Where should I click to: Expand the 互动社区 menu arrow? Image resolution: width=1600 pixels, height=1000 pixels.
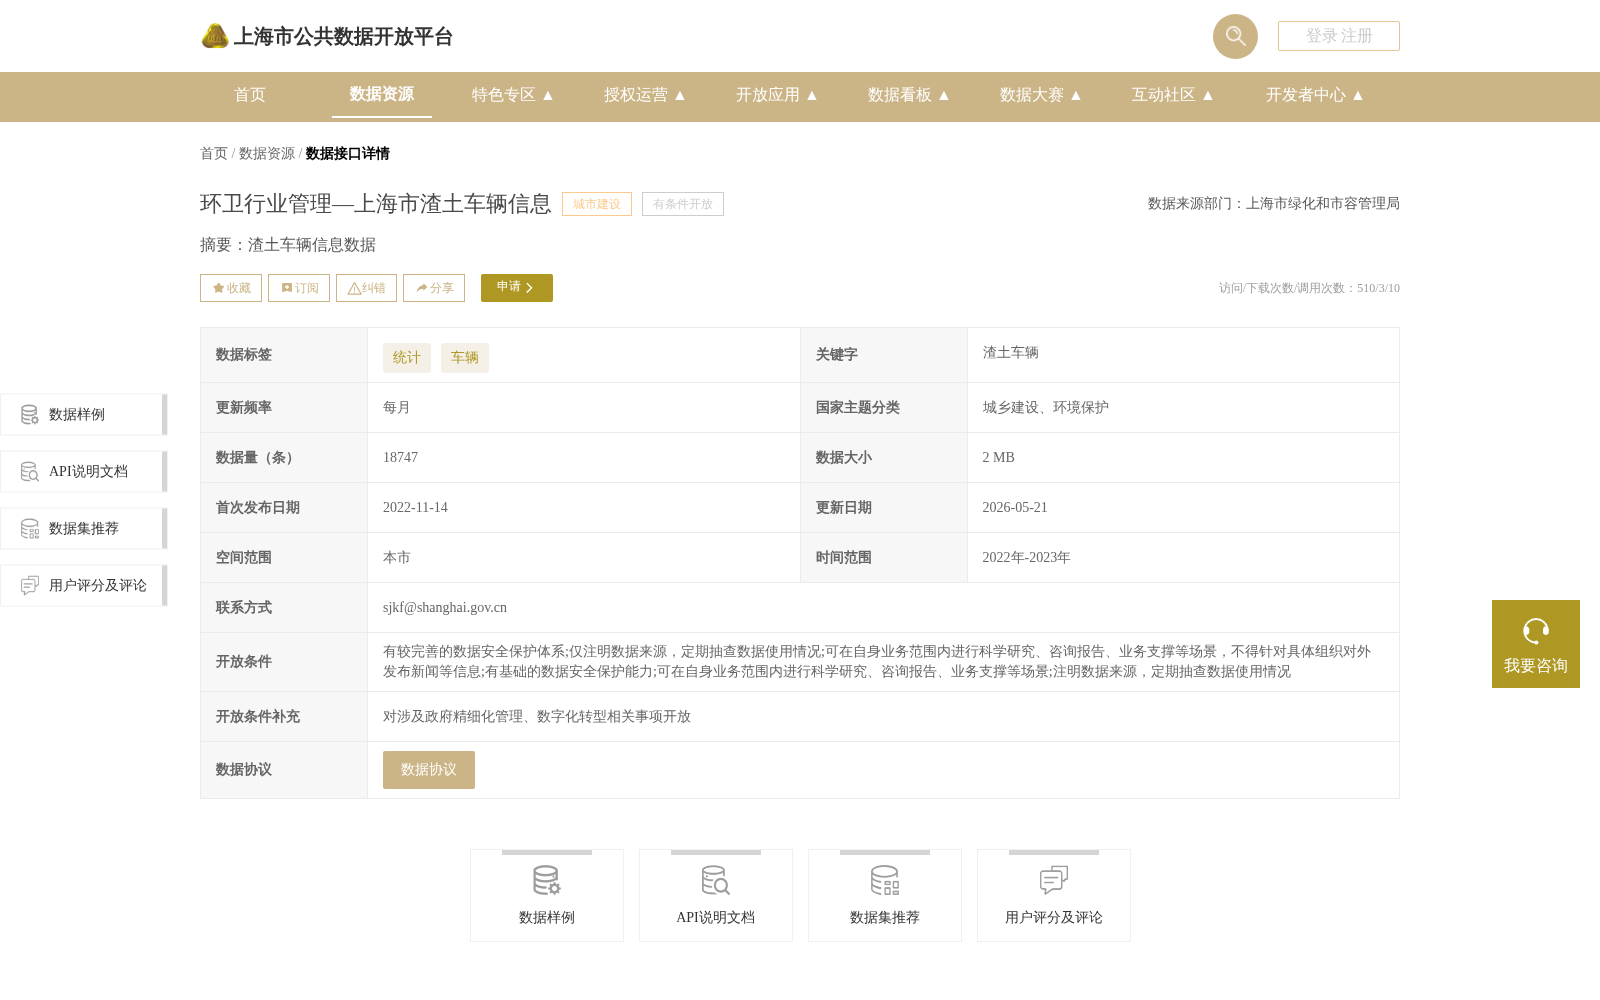tap(1208, 95)
